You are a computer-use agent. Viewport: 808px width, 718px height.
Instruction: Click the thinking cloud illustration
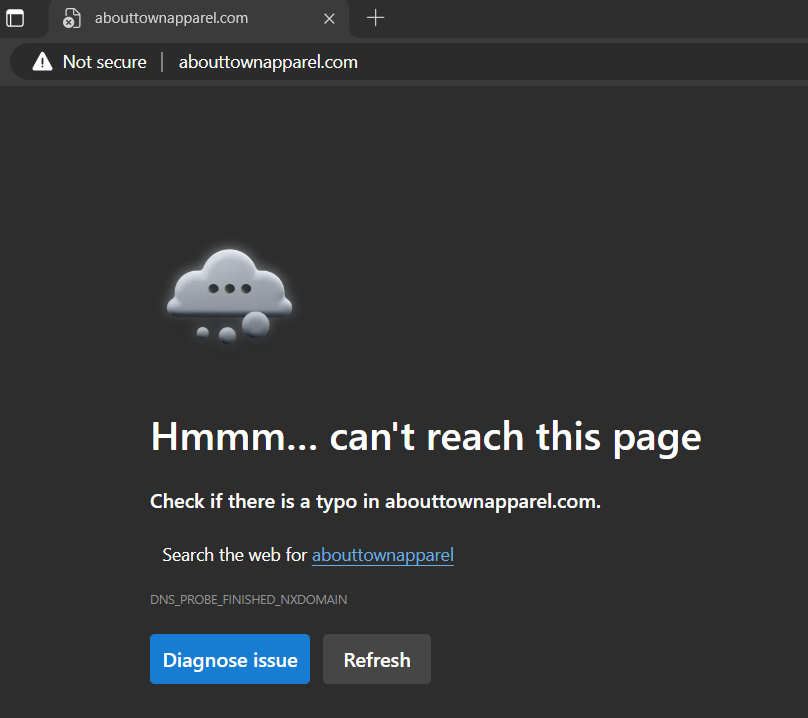229,285
